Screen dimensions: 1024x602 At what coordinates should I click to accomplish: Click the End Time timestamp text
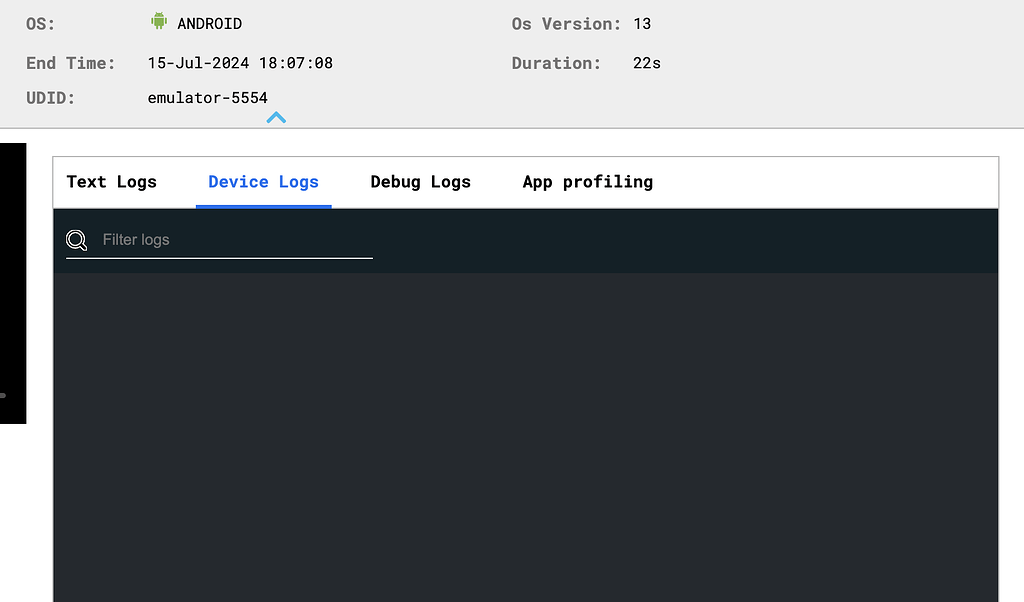pos(240,62)
